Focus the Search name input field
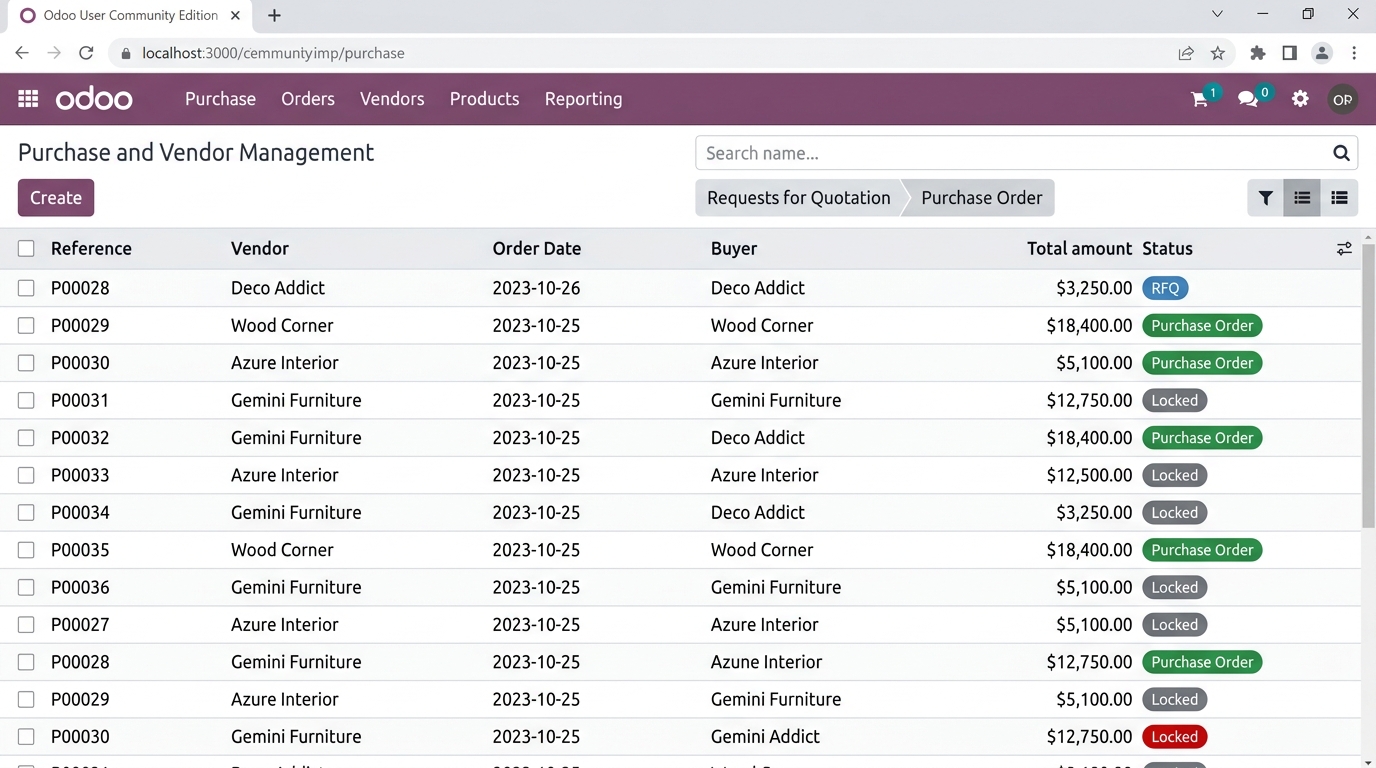 (x=1014, y=153)
